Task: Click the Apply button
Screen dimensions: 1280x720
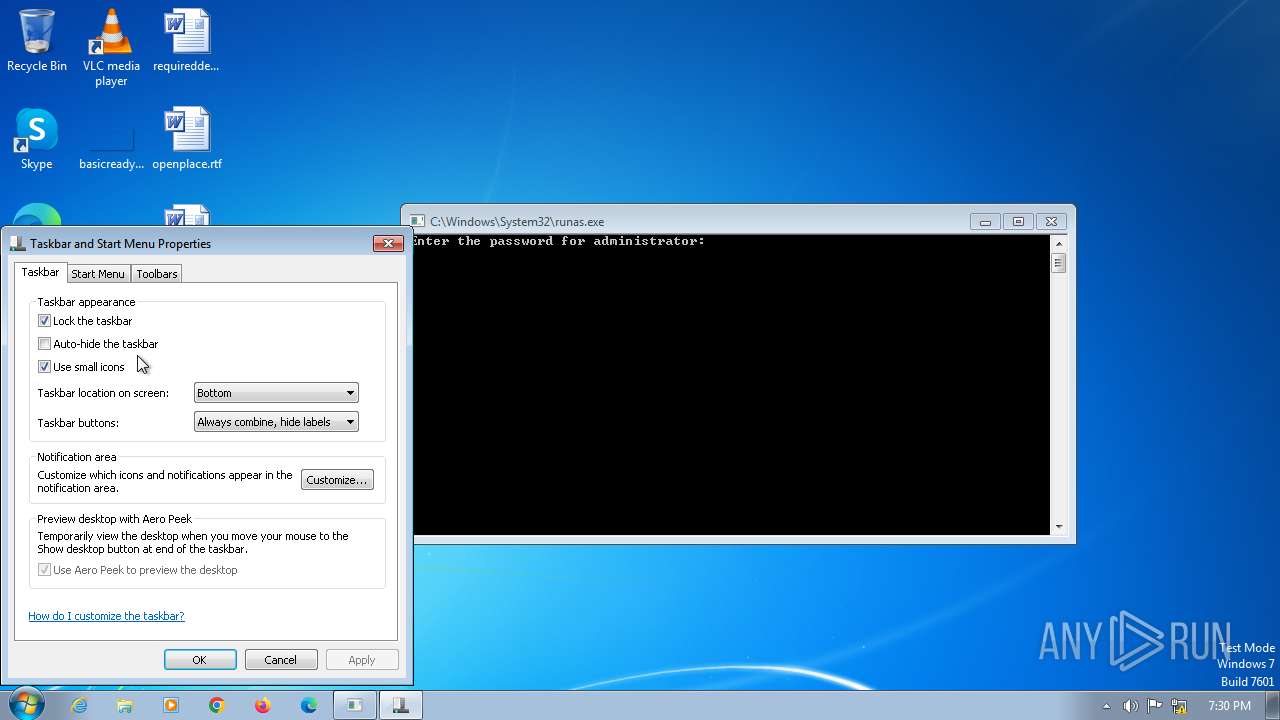Action: 362,660
